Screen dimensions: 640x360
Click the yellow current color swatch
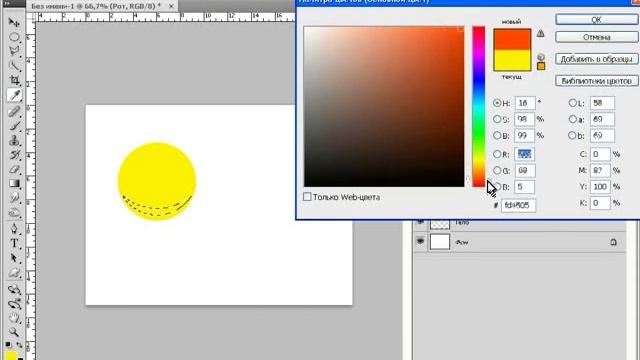512,60
